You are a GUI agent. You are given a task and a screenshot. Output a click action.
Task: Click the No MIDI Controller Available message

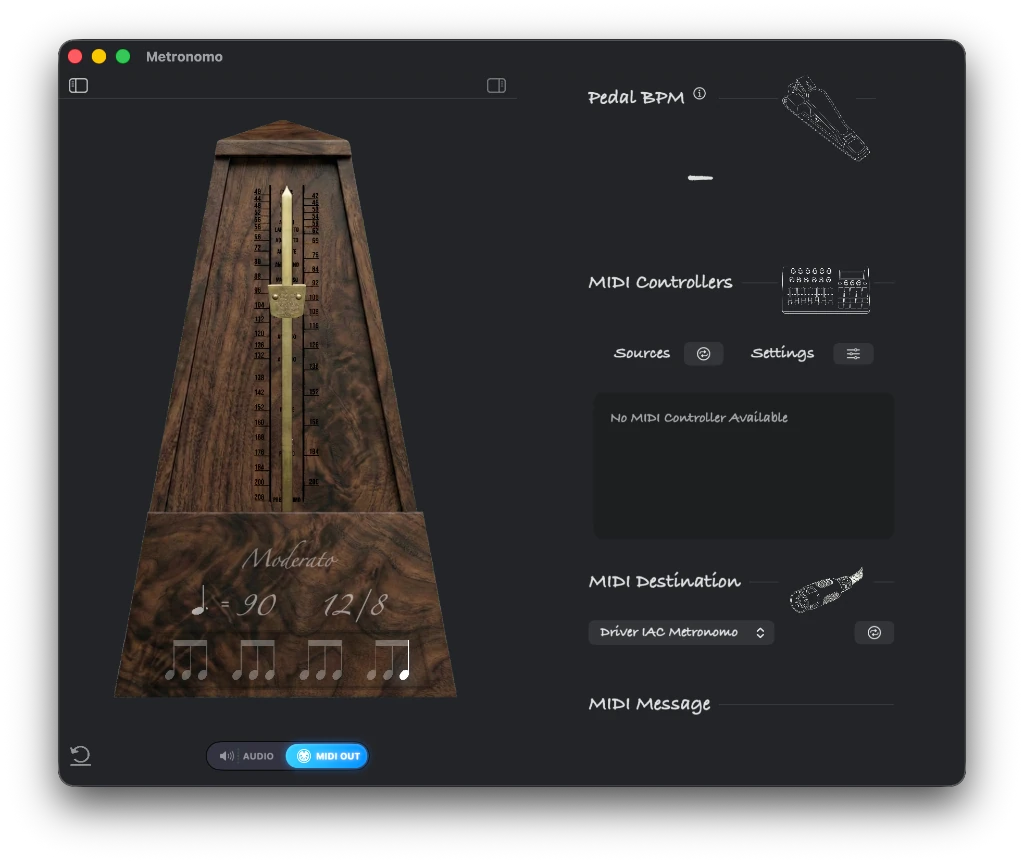(x=699, y=417)
